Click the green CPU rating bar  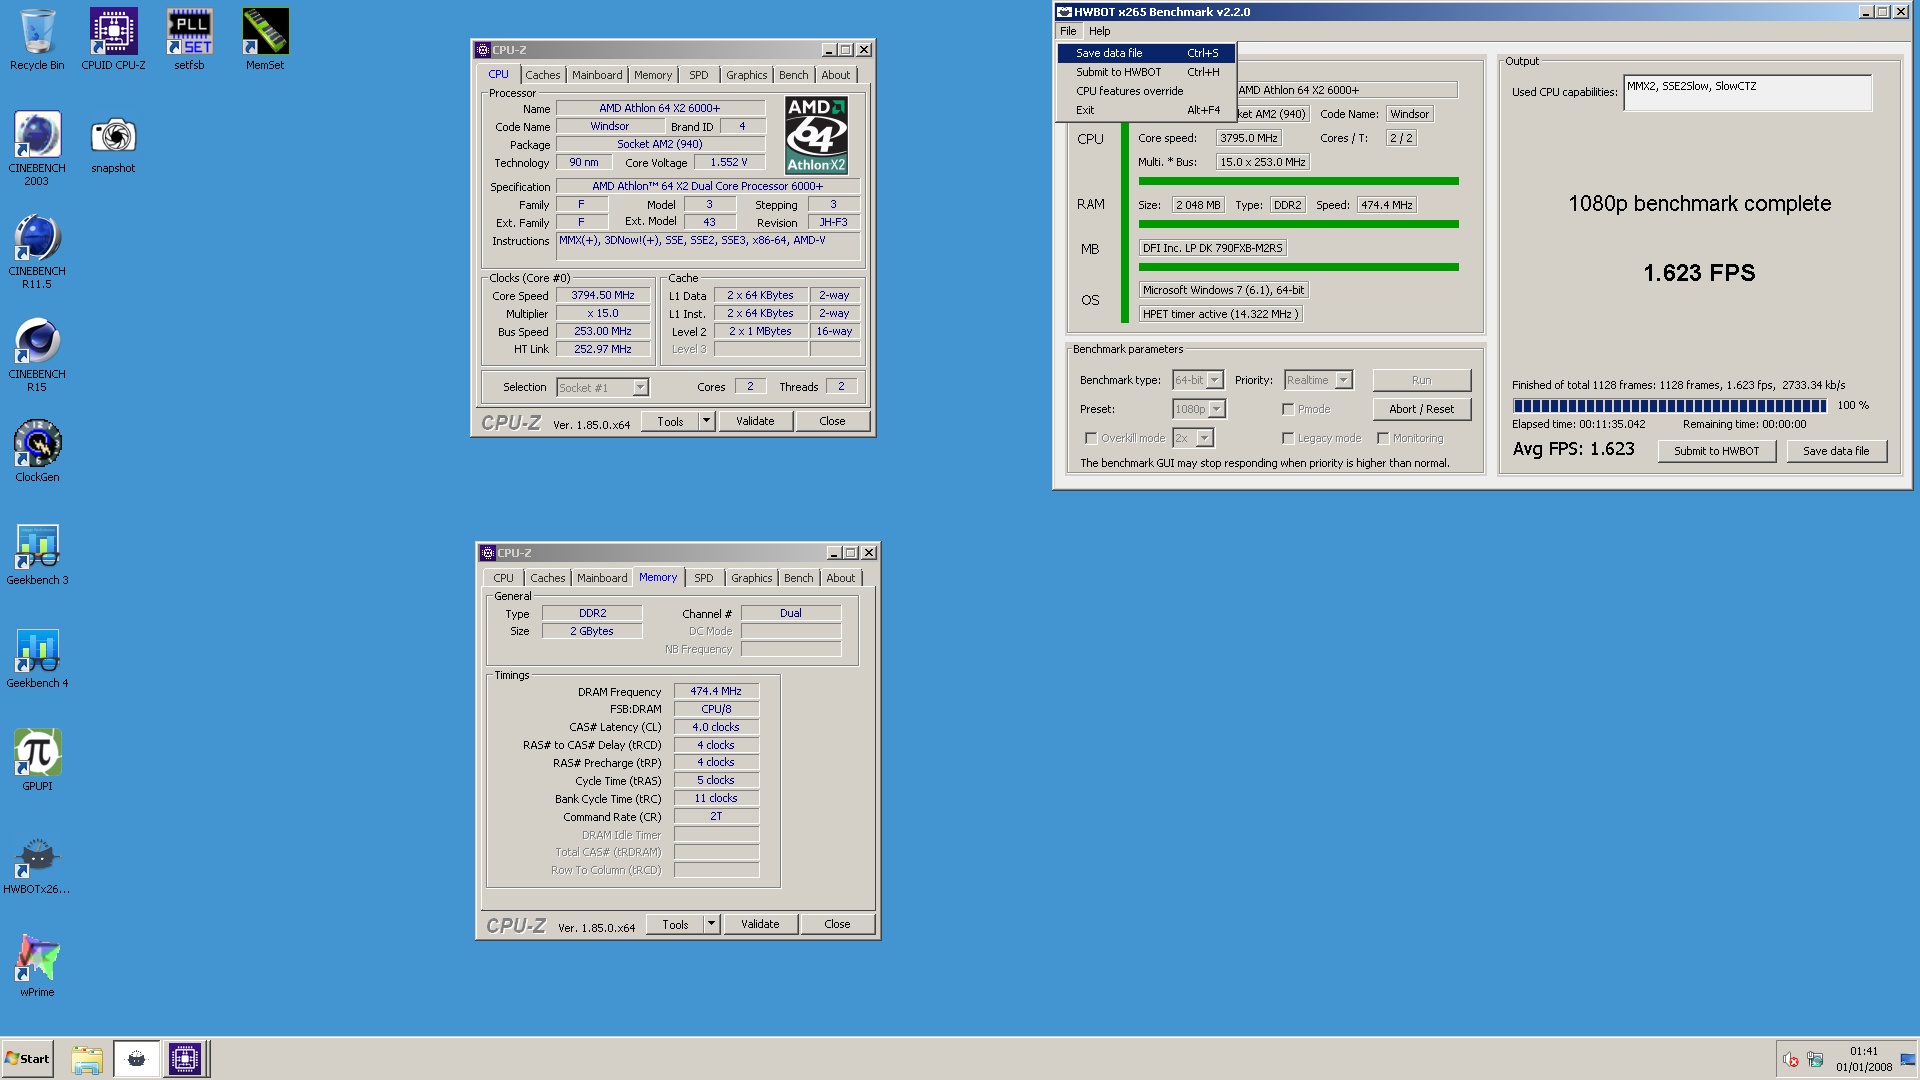[1298, 181]
